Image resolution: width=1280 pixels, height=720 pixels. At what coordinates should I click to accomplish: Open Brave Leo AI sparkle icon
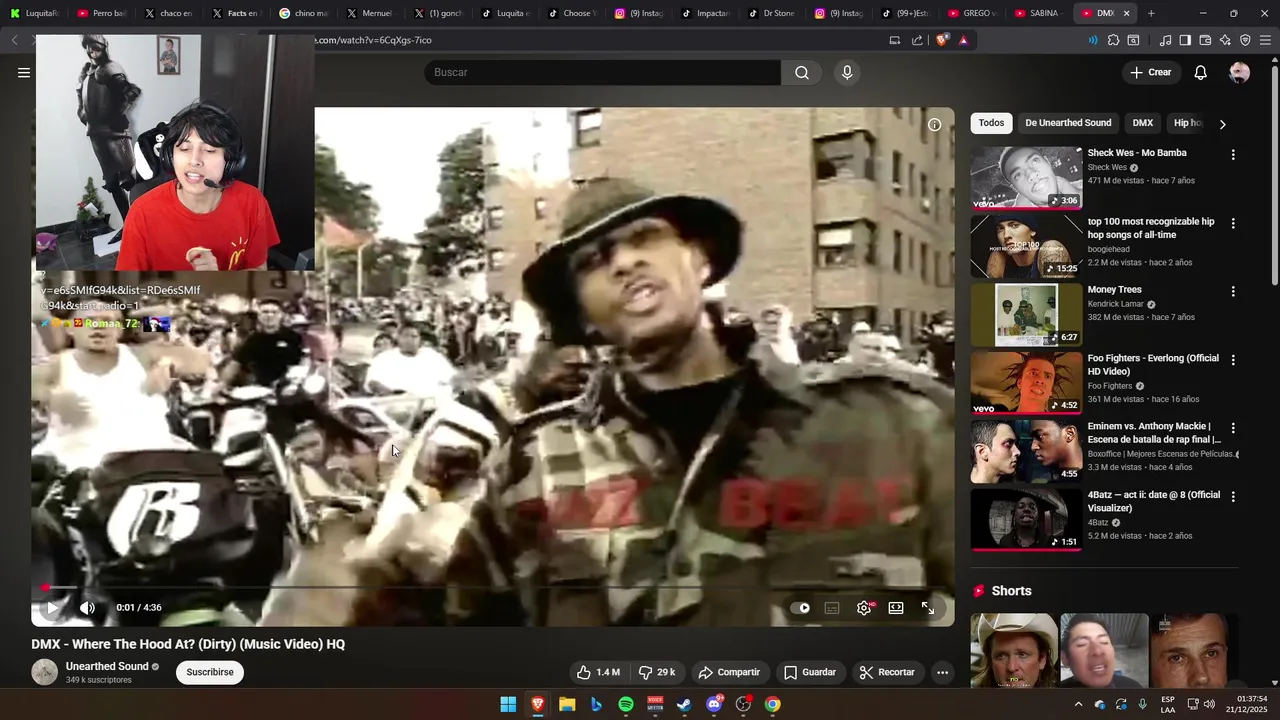click(1225, 40)
